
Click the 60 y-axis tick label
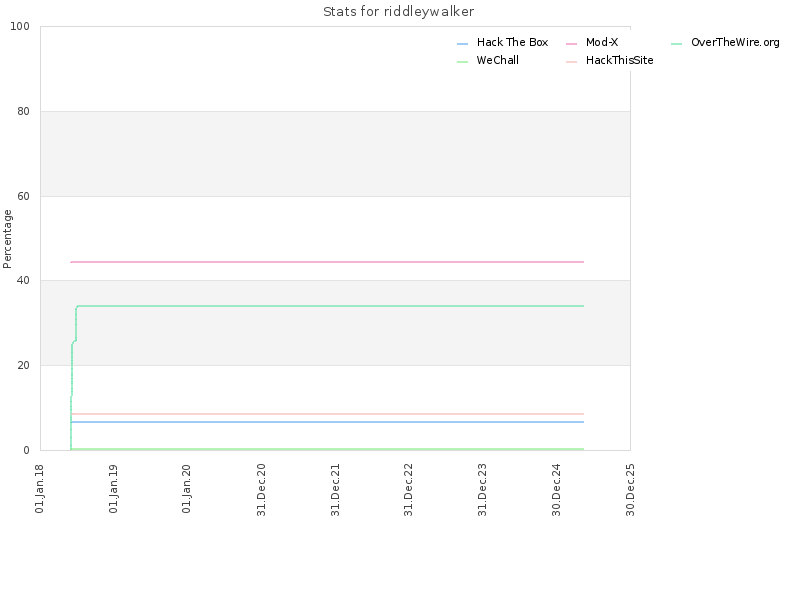23,196
